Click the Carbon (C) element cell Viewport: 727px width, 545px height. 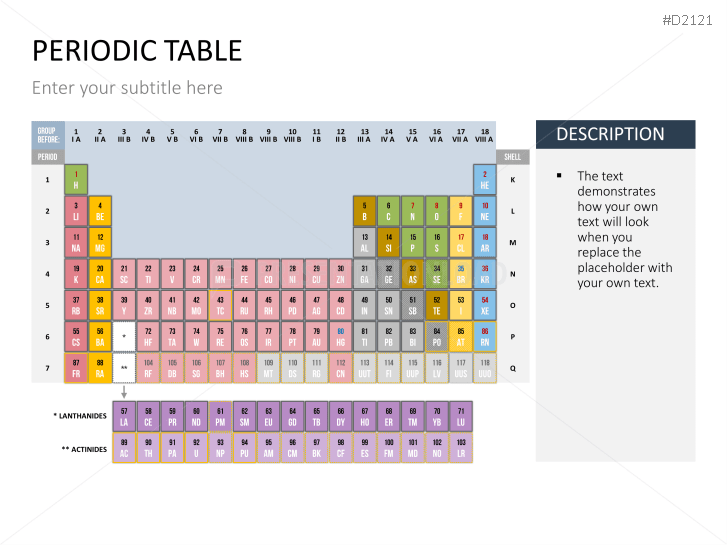coord(388,211)
